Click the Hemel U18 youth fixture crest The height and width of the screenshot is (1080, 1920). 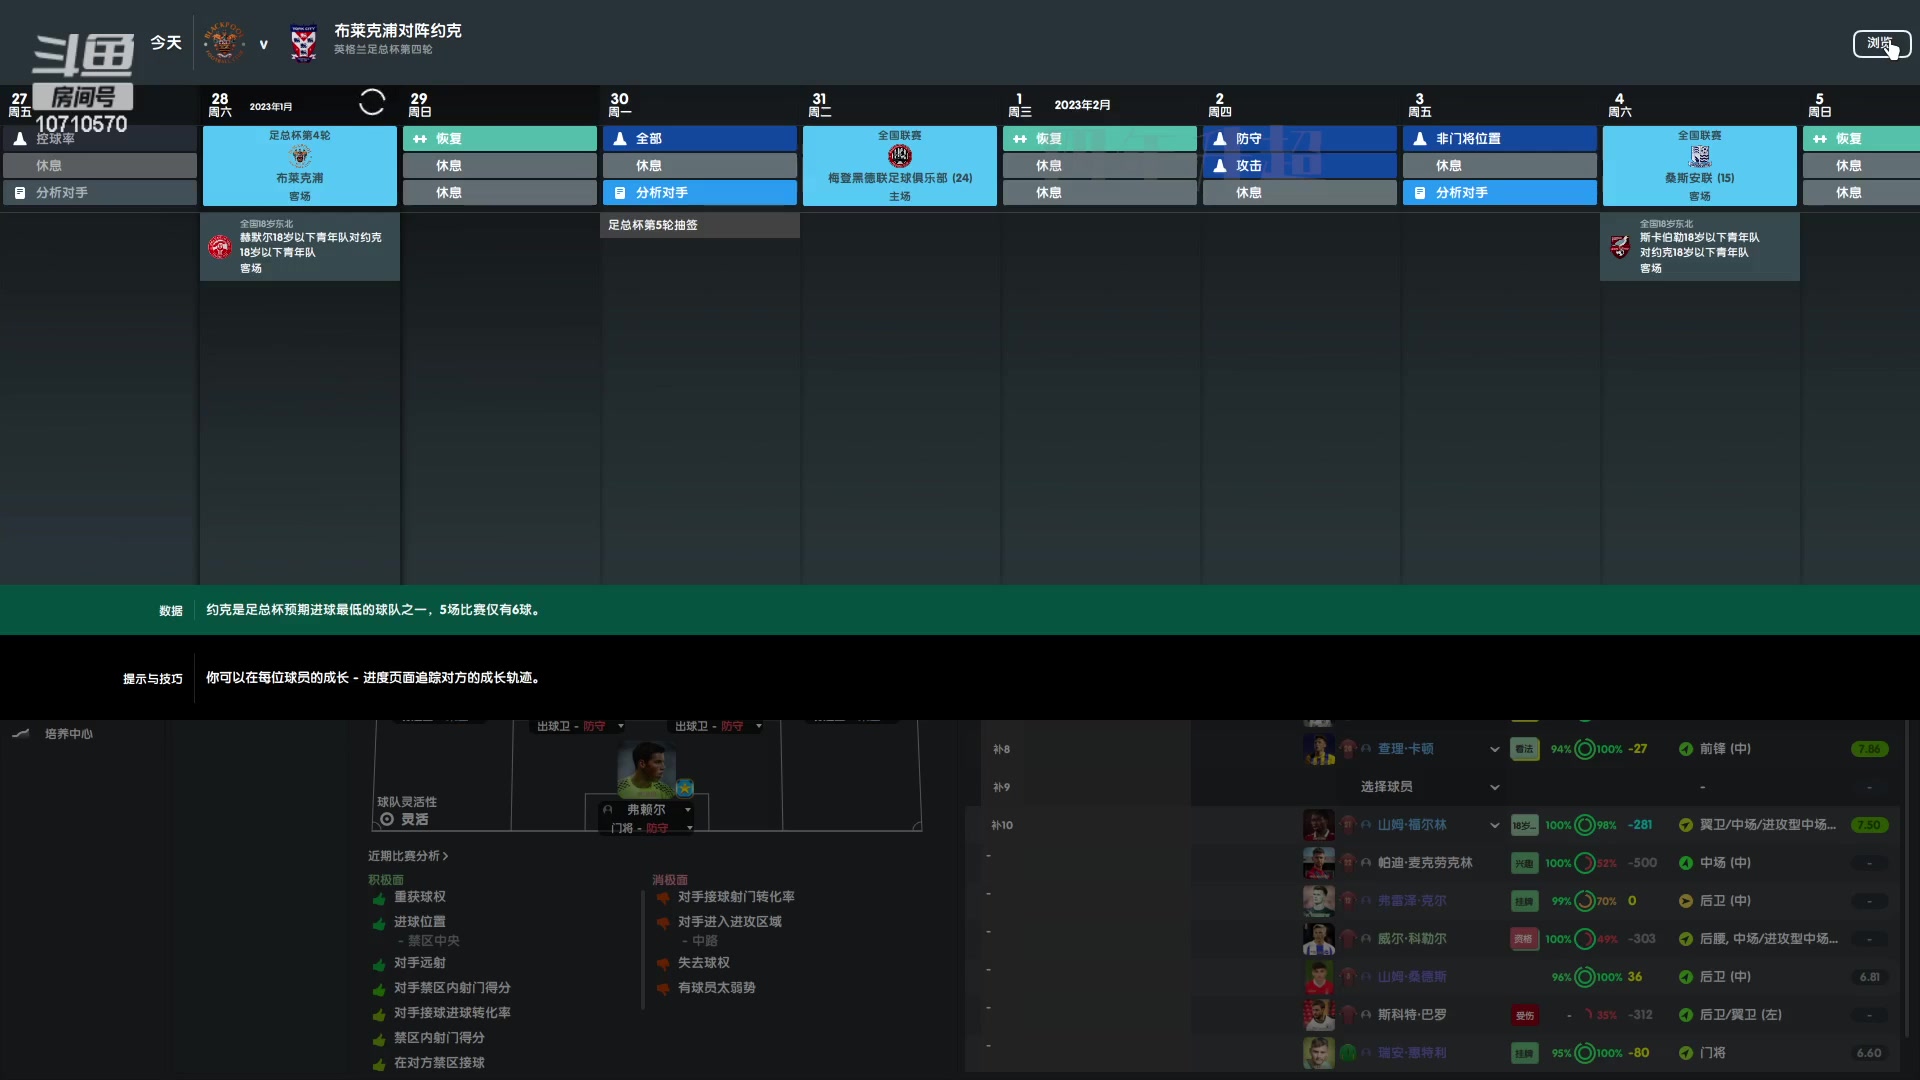tap(220, 246)
